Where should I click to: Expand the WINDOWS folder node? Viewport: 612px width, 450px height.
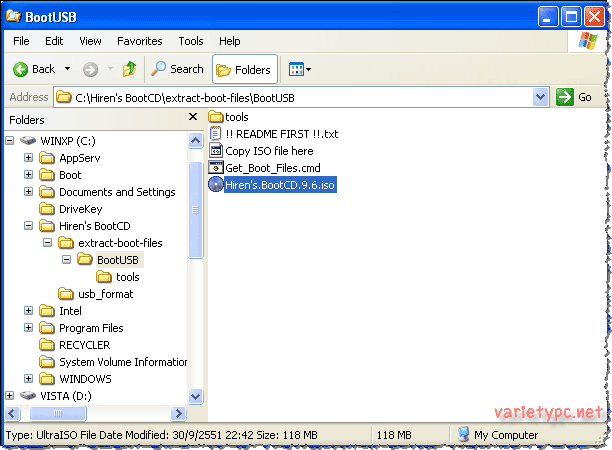click(28, 379)
